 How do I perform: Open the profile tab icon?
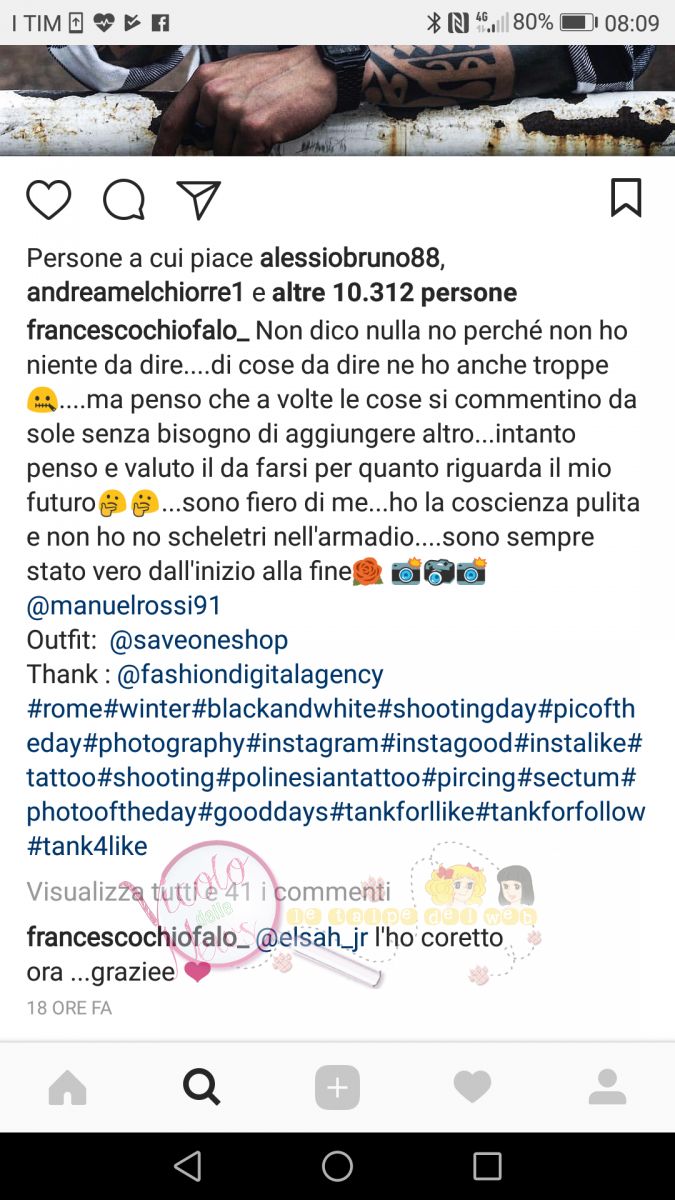607,1087
